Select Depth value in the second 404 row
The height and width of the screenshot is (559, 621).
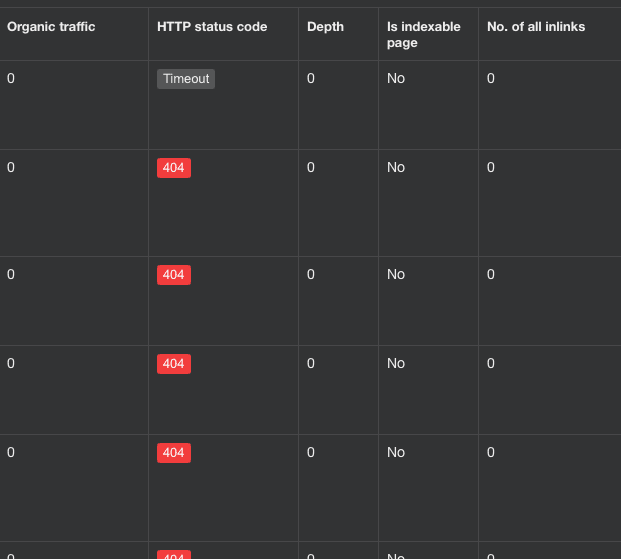pos(311,275)
